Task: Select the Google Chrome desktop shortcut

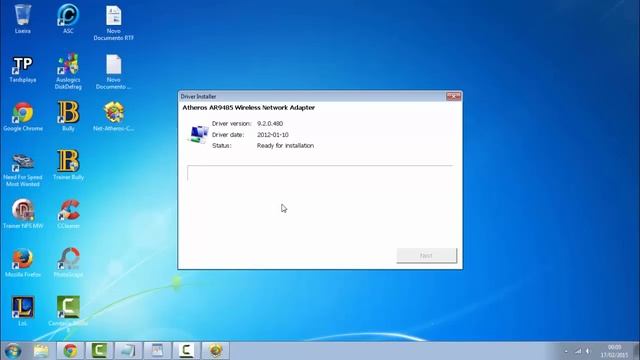Action: pos(23,117)
